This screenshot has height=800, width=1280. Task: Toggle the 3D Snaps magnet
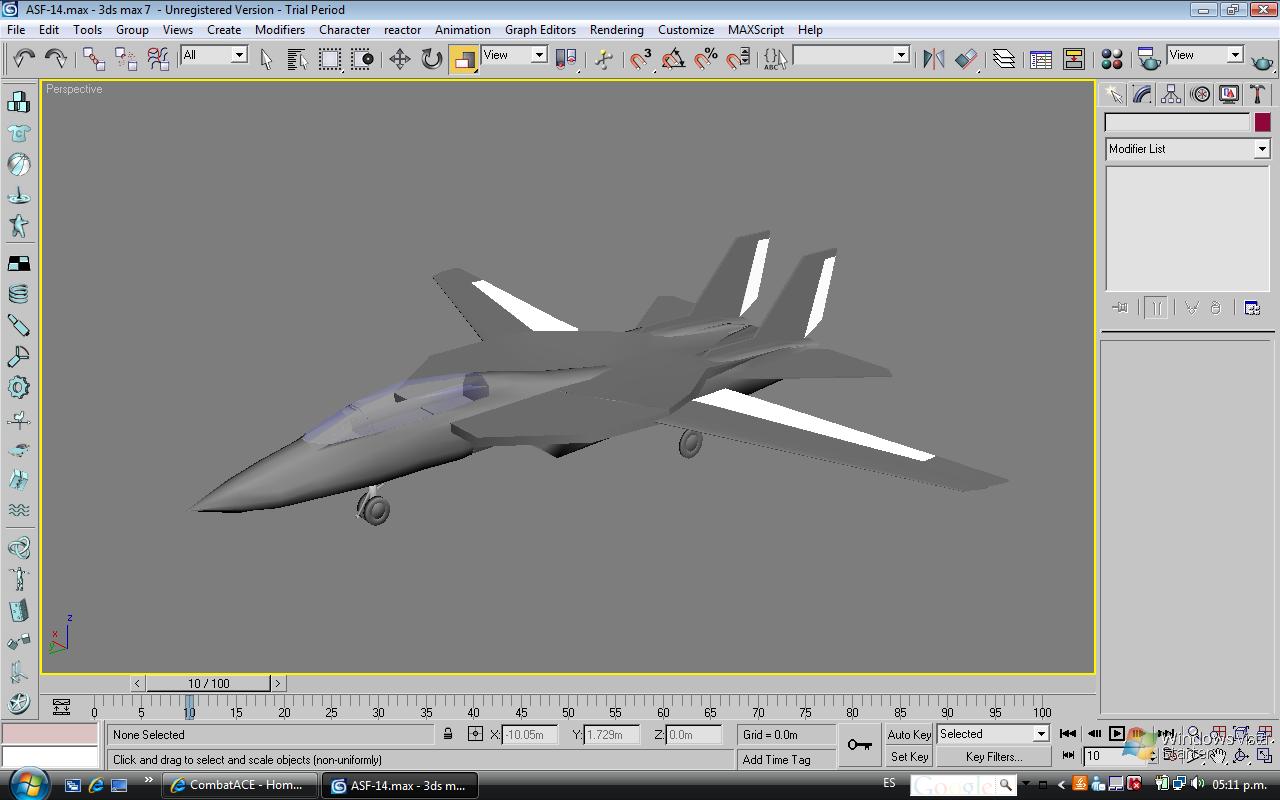(641, 59)
